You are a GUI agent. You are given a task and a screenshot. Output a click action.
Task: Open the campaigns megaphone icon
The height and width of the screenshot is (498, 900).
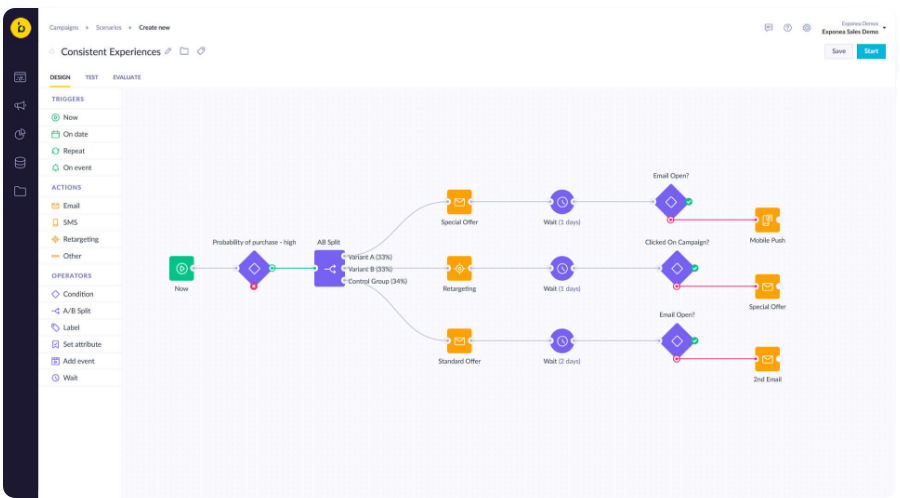coord(20,106)
